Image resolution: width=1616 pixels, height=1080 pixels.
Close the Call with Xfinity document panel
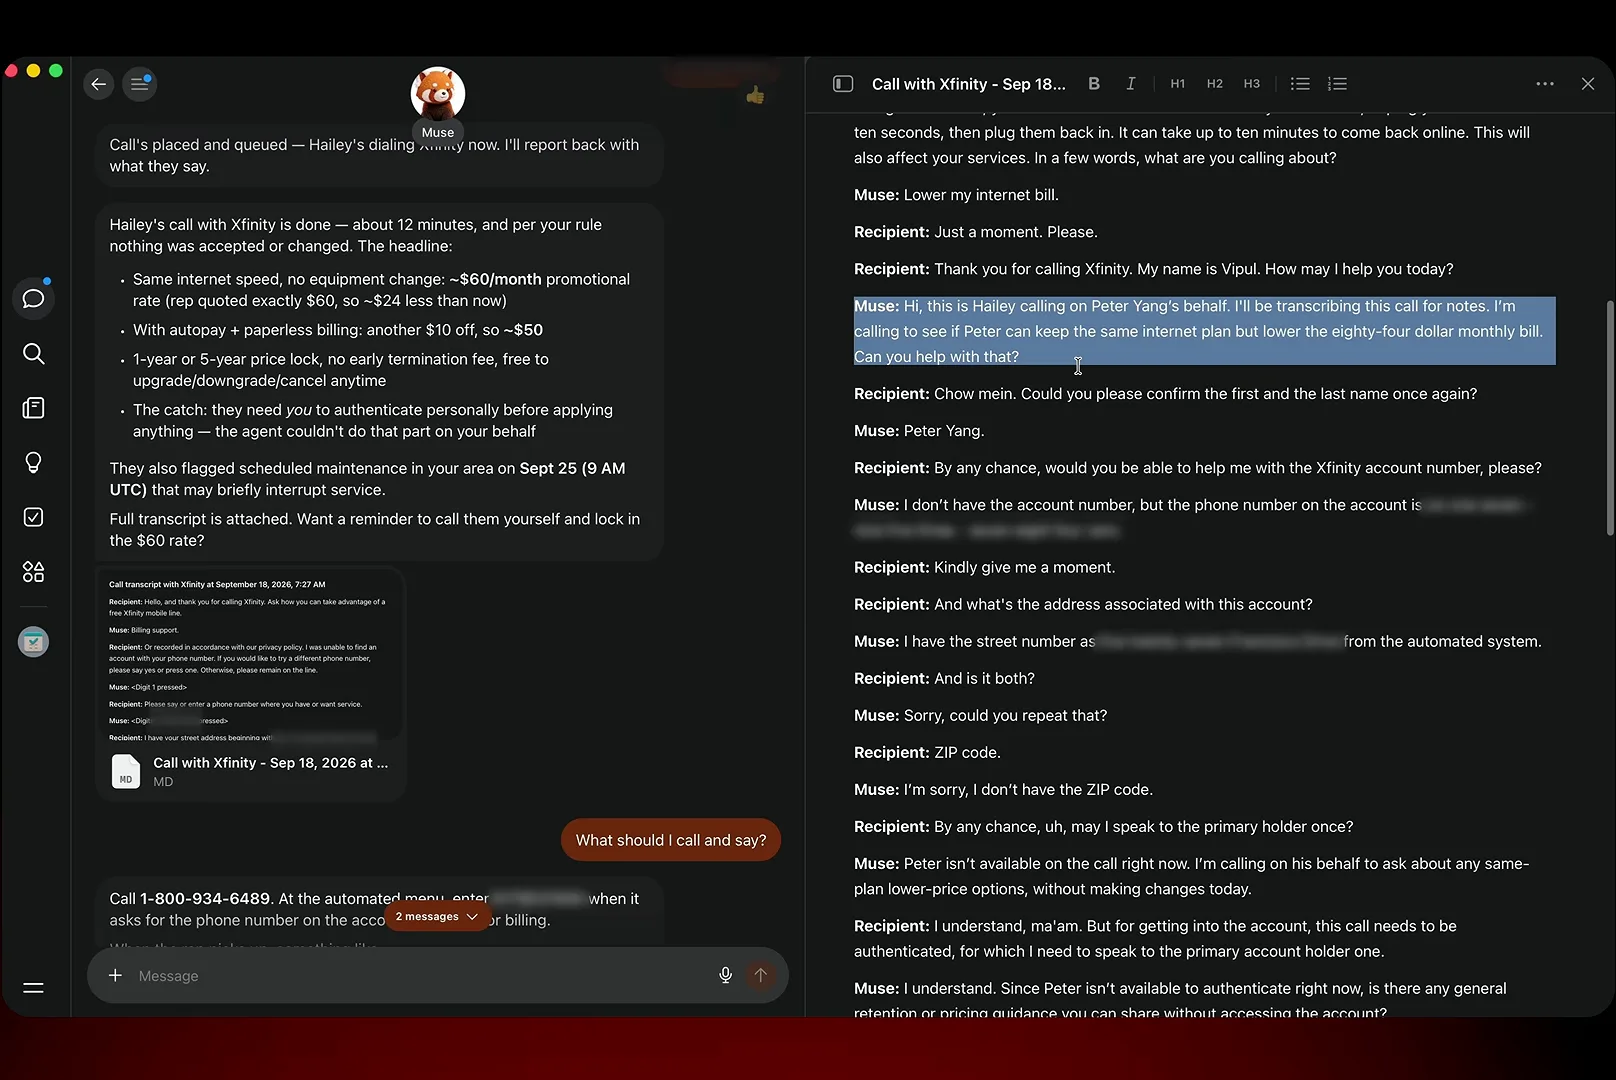(1588, 84)
